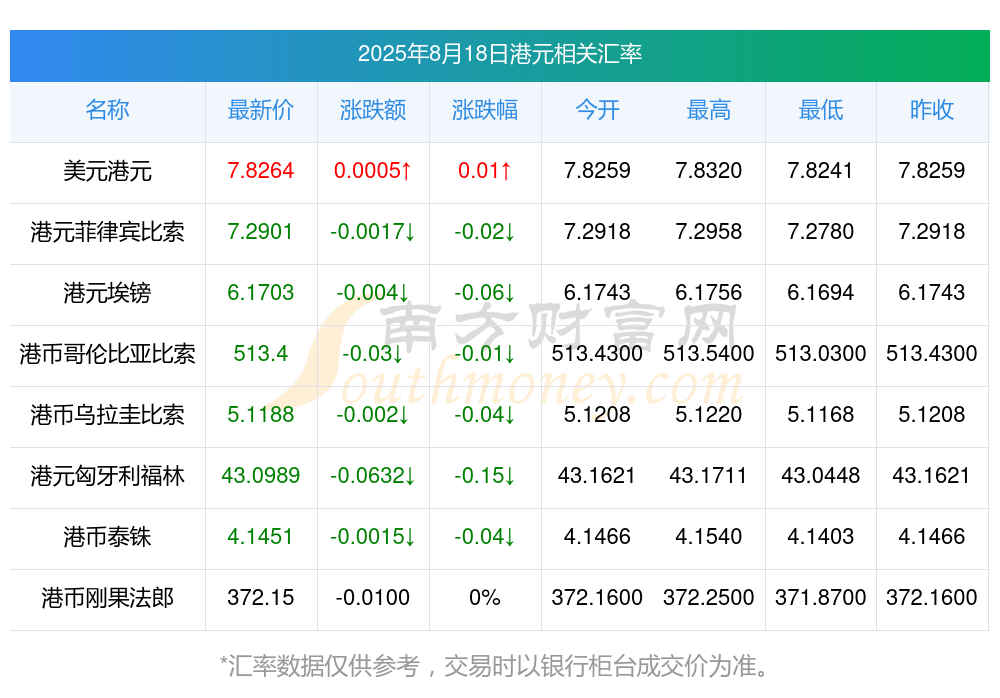
Task: Click the high value 6.1756
Action: pos(709,292)
